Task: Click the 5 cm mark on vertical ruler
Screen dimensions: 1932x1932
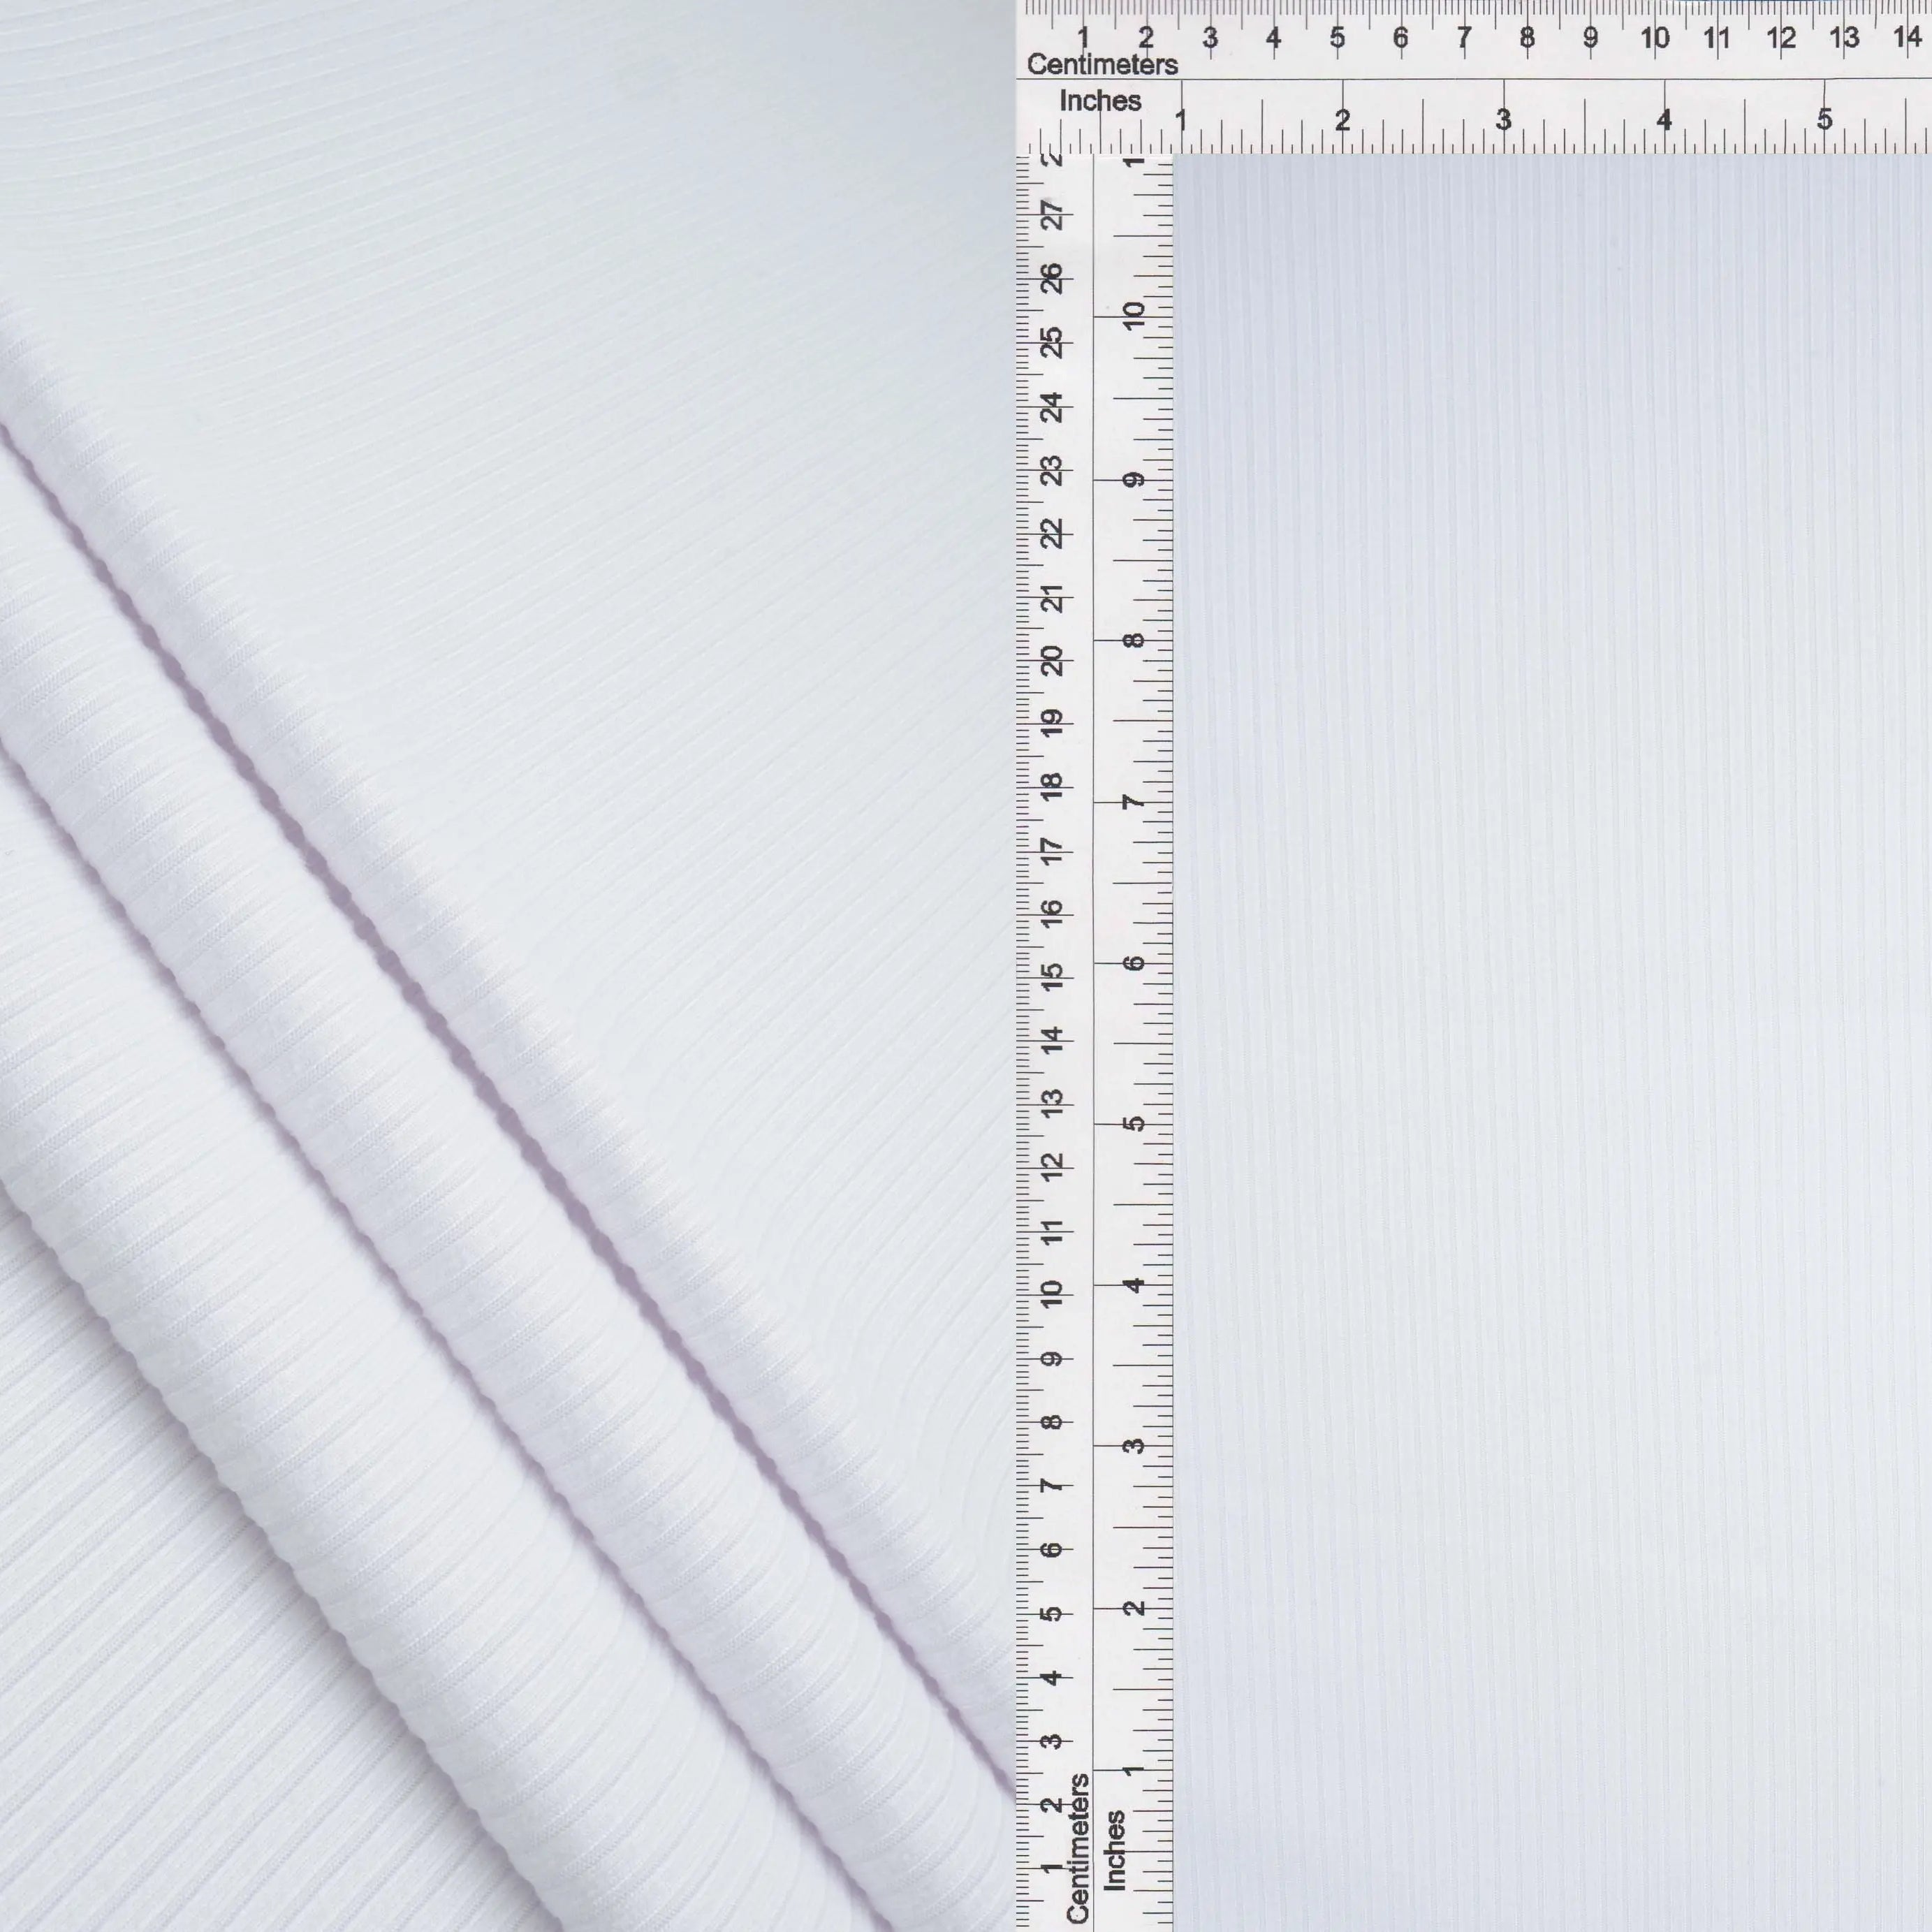Action: pyautogui.click(x=1052, y=1614)
